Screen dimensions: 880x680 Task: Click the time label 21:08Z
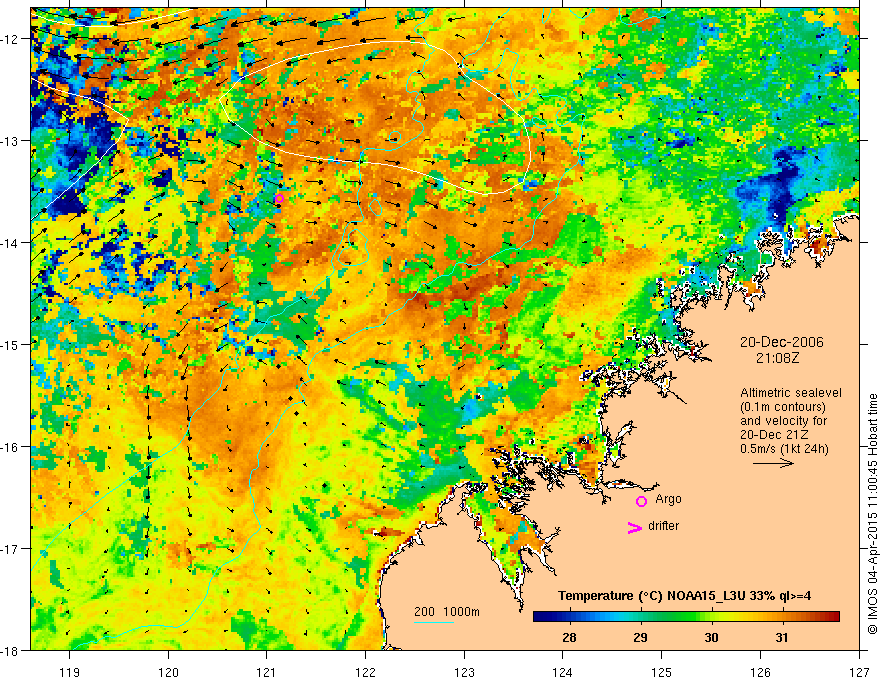(778, 357)
